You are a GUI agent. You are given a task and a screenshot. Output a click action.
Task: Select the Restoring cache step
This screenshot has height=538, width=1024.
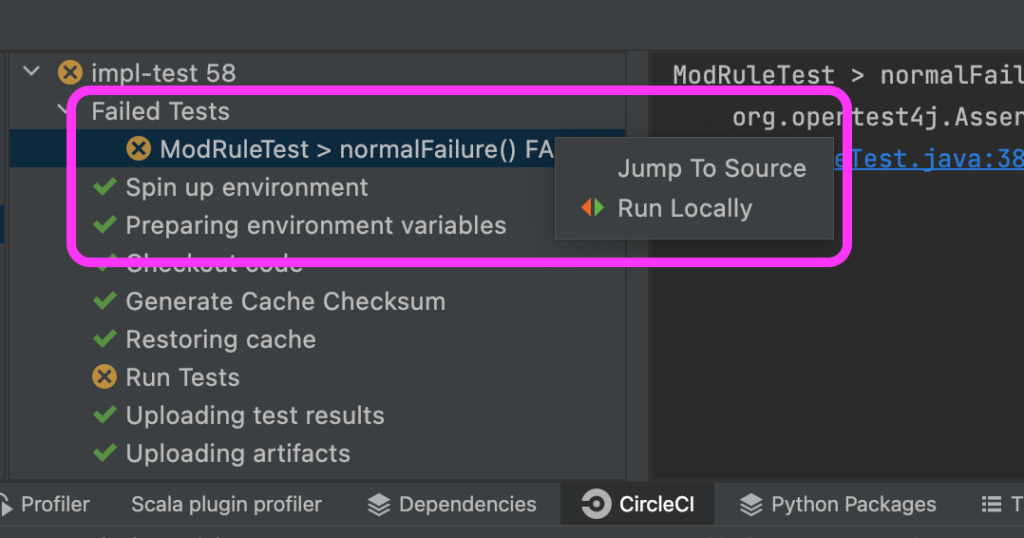[x=221, y=340]
